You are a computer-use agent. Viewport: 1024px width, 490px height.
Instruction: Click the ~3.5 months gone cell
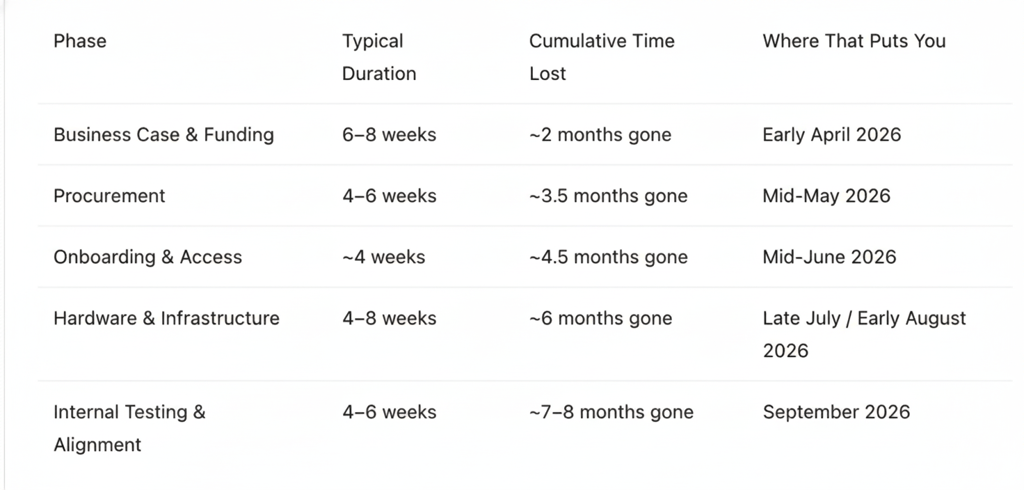[x=608, y=196]
